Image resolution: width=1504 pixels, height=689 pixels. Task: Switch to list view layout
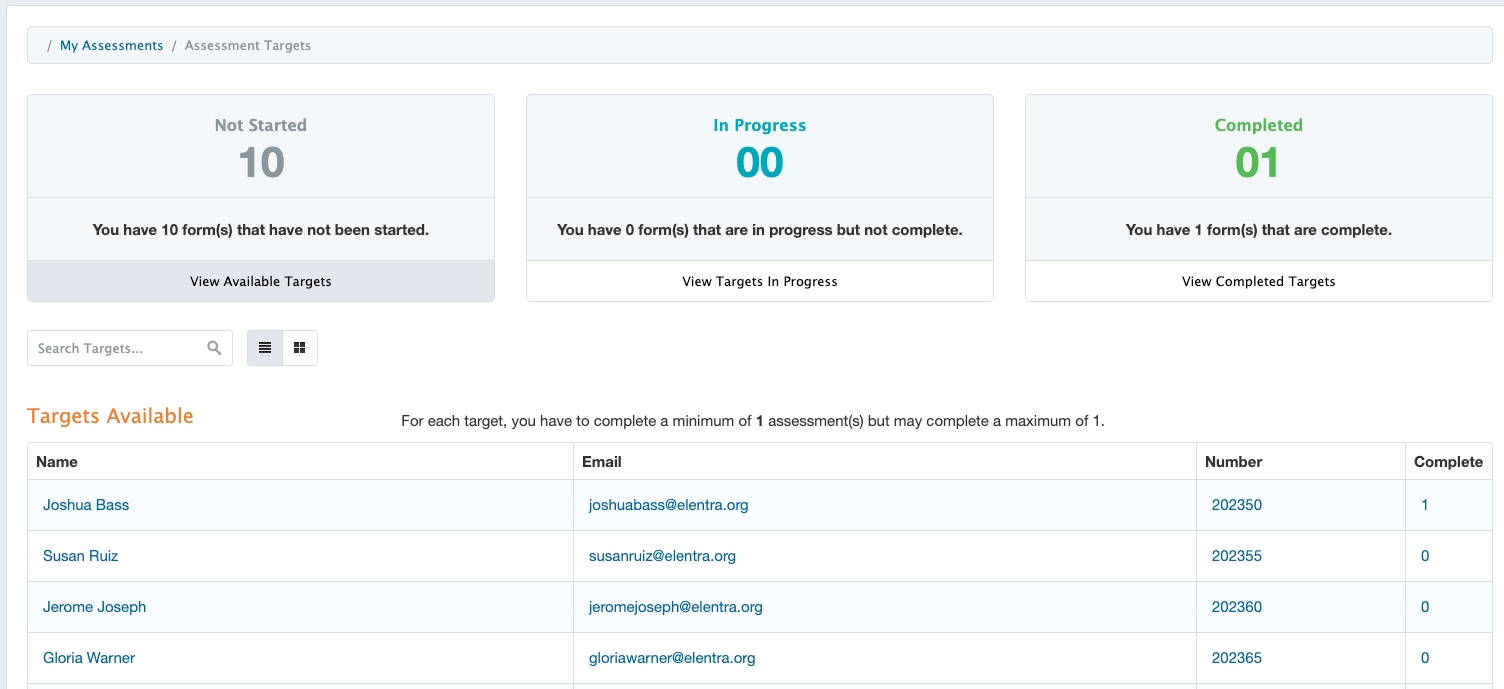click(x=265, y=348)
